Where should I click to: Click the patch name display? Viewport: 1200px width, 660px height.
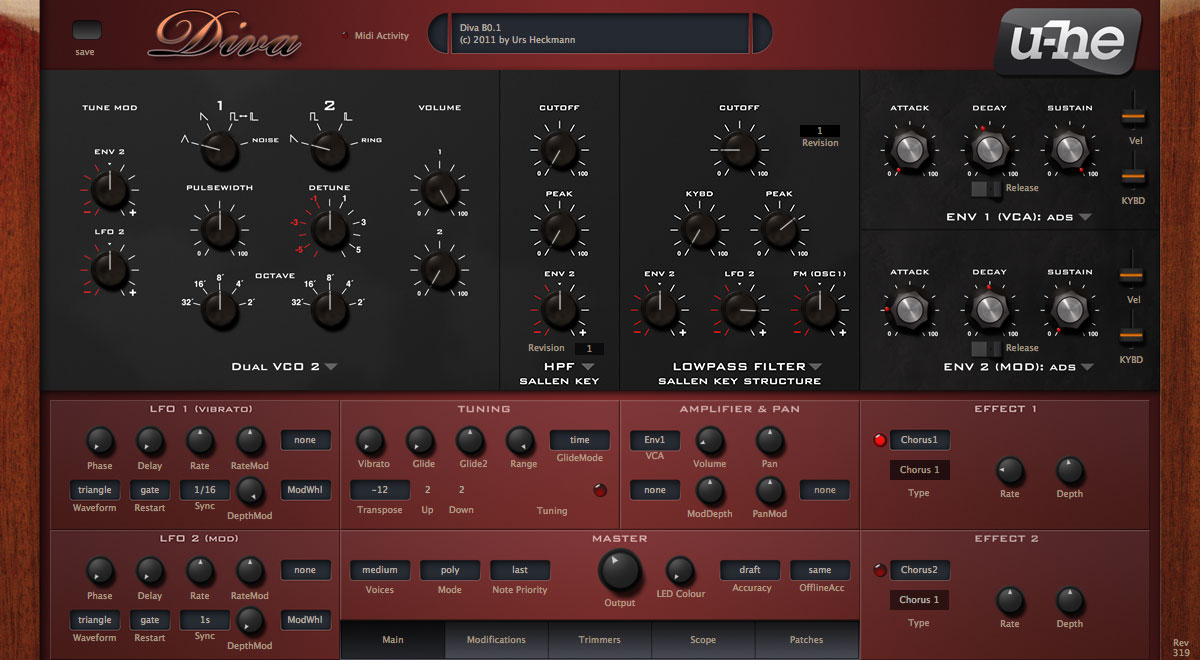(601, 34)
